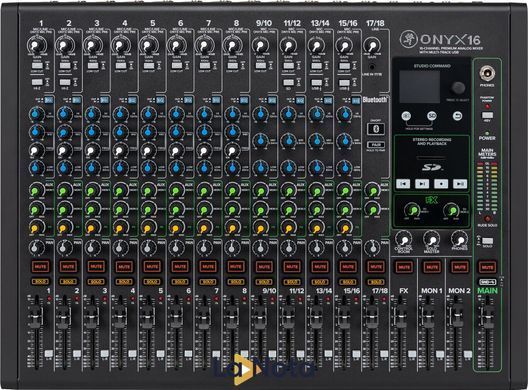Click the channel 1 fader
This screenshot has width=528, height=390.
36,318
